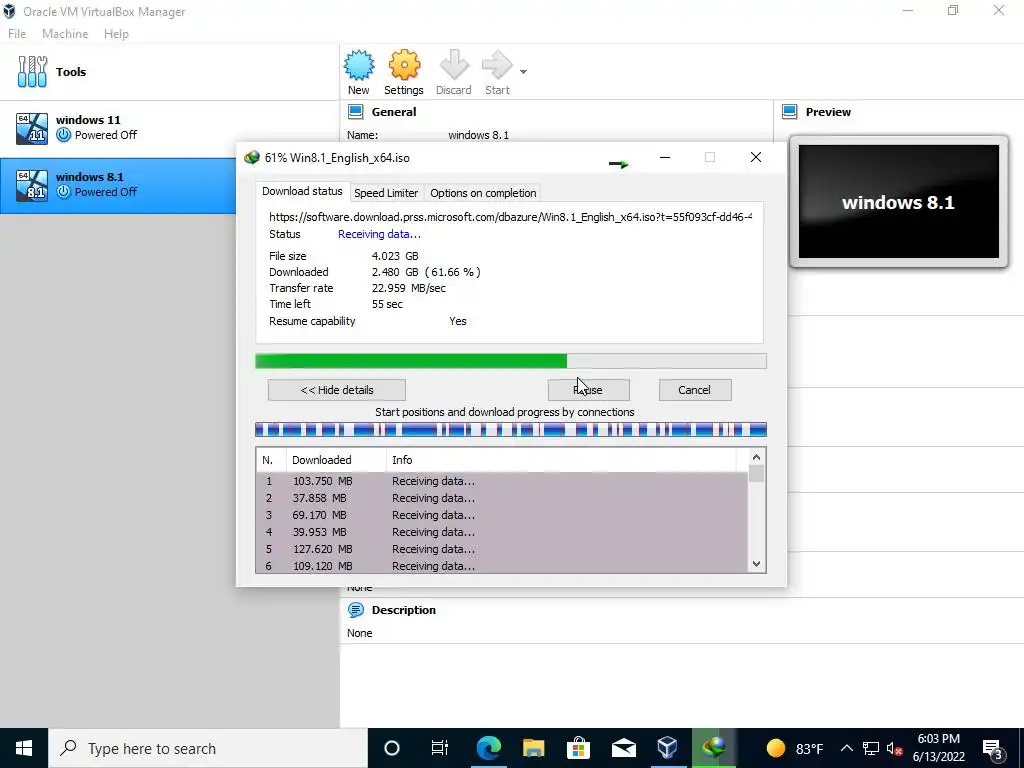Click the windows 8.1 preview thumbnail
1024x768 pixels.
[x=899, y=202]
